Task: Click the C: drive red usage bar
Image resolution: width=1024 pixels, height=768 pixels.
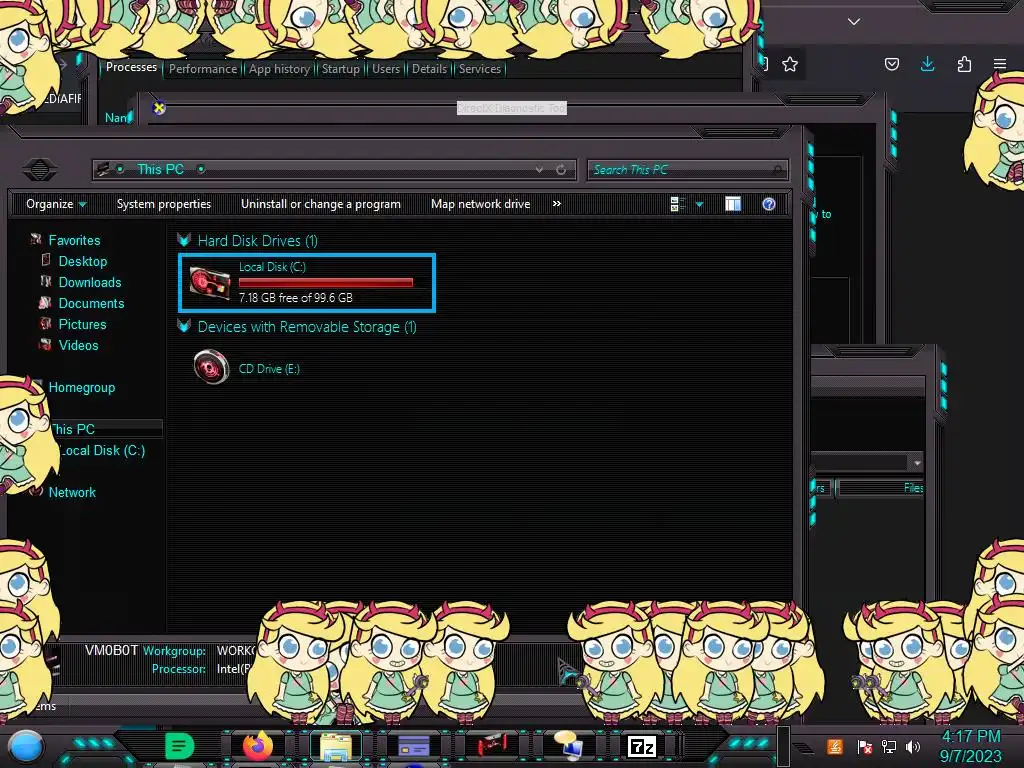Action: pyautogui.click(x=326, y=282)
